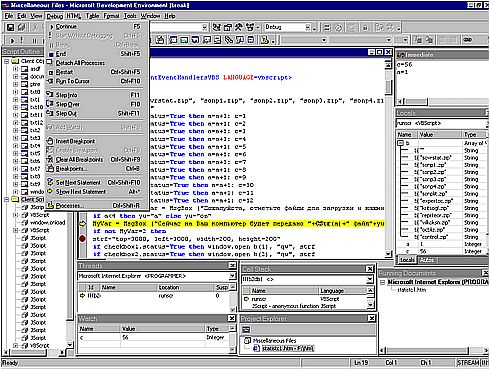
Task: Open the File menu
Action: tap(9, 16)
